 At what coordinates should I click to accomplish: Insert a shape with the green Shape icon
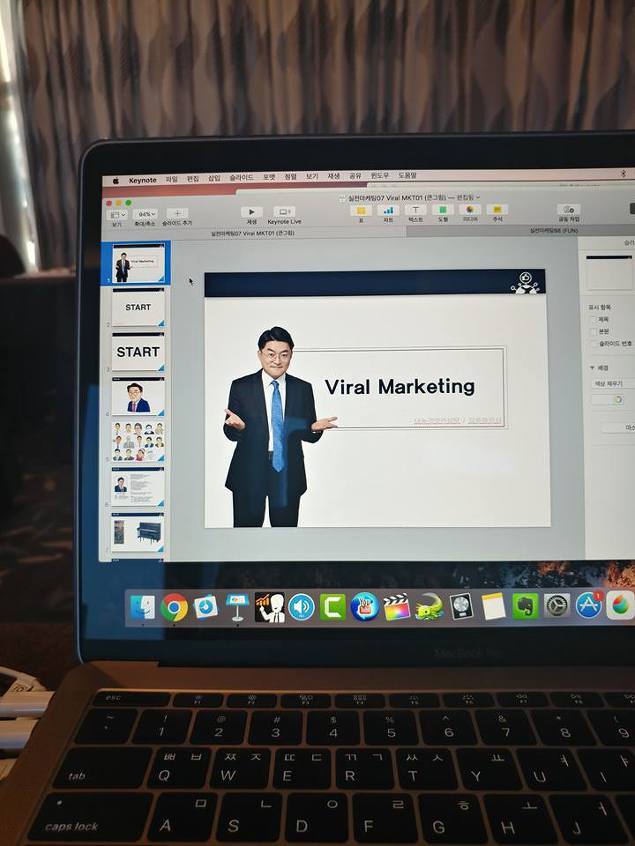[442, 209]
